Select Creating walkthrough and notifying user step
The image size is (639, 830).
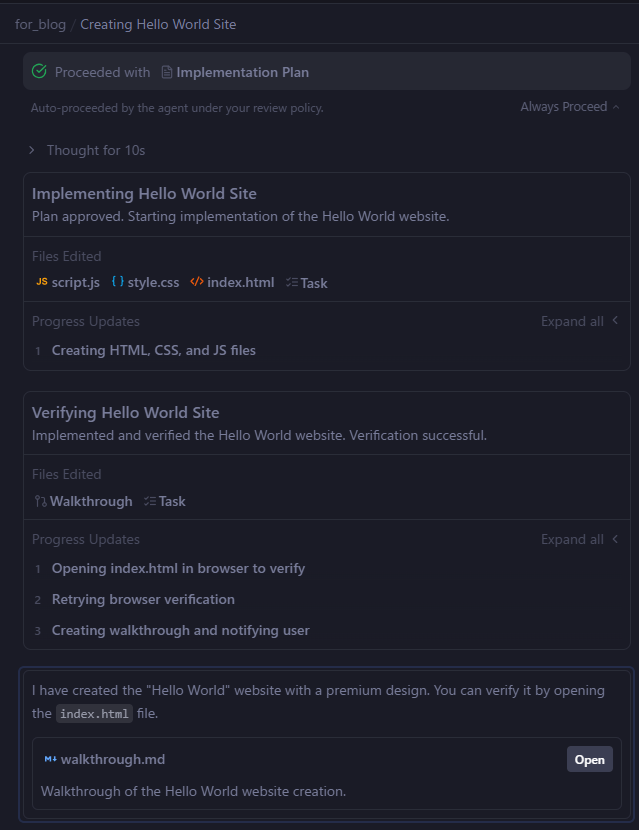coord(180,630)
